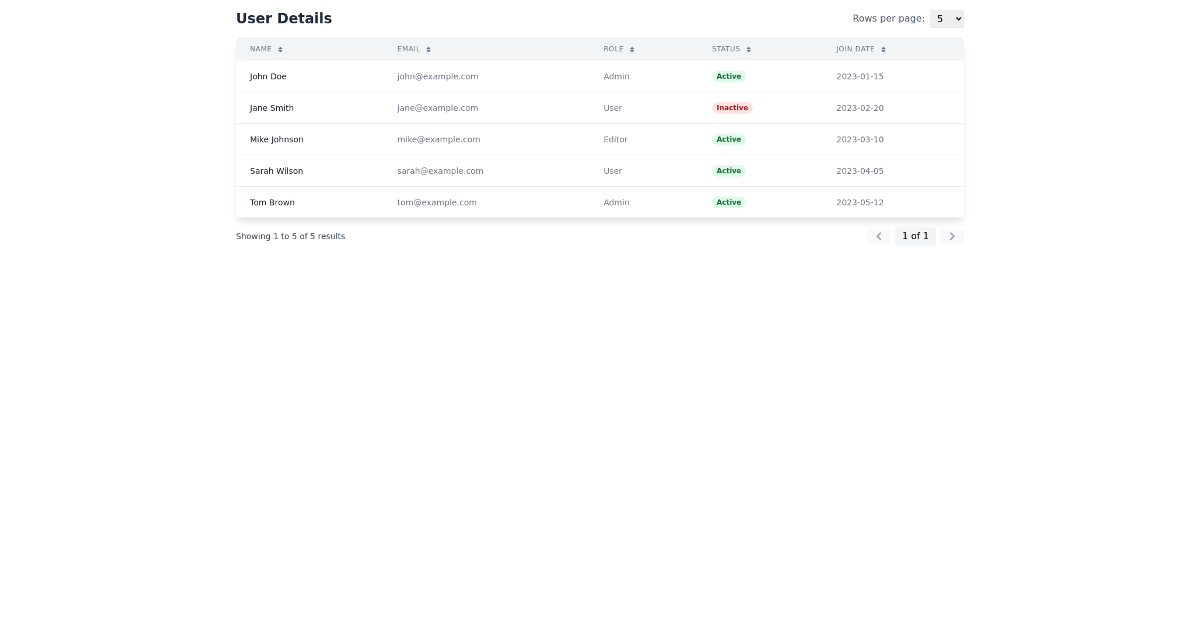Click the sort icon beside STATUS header
This screenshot has height=630, width=1200.
tap(747, 48)
